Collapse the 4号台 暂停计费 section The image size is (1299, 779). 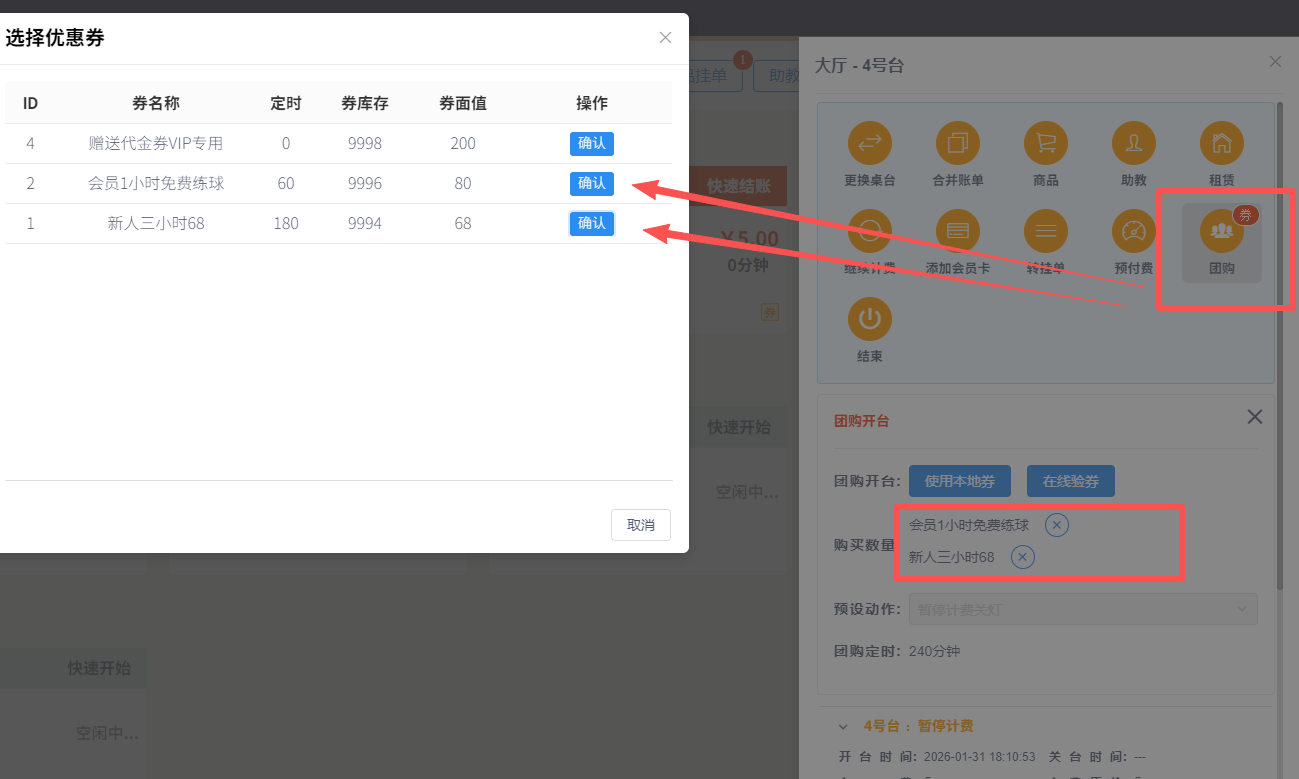(843, 726)
